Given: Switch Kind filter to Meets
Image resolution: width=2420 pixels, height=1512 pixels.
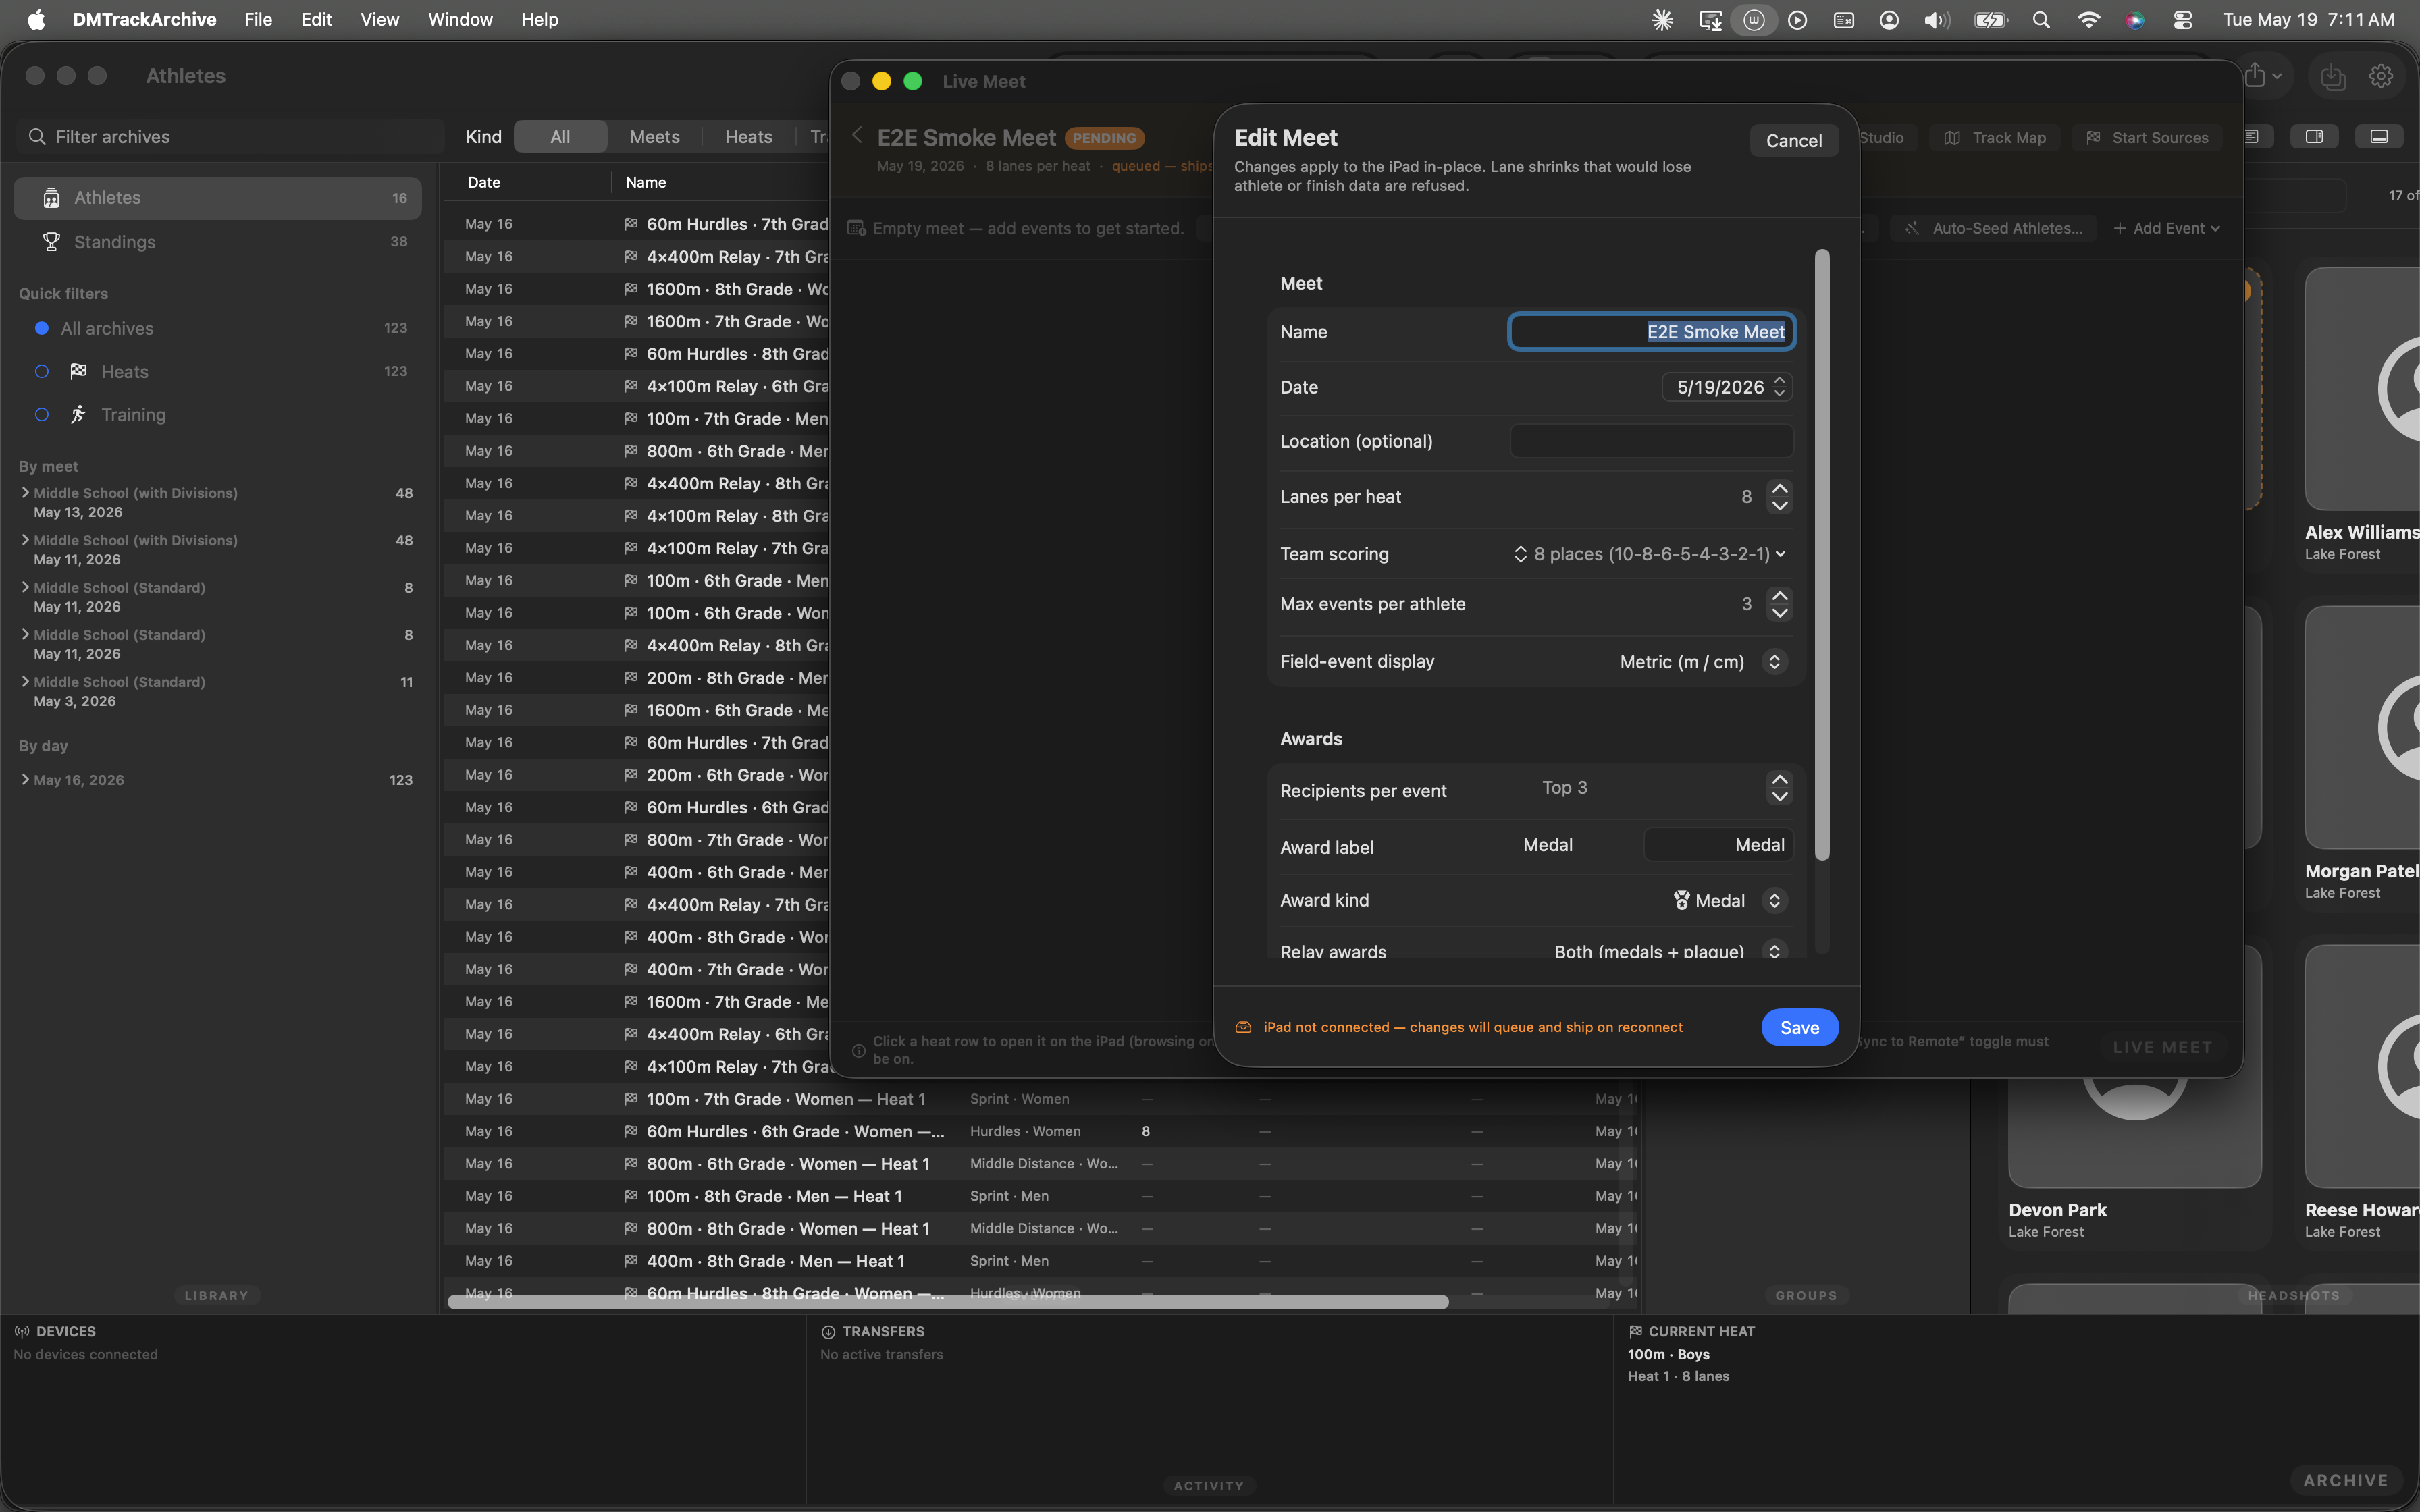Looking at the screenshot, I should [x=654, y=137].
